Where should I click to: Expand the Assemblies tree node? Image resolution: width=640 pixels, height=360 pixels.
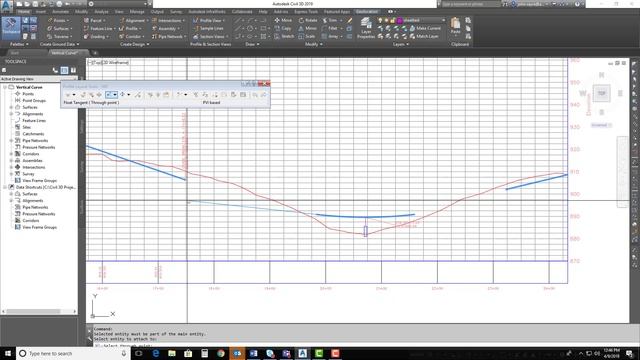(11, 160)
